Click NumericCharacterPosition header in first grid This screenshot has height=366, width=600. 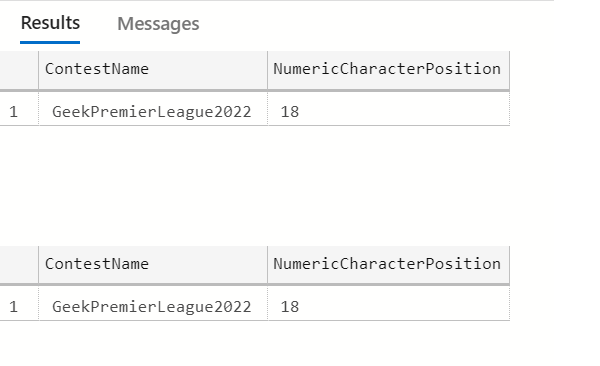pos(388,69)
